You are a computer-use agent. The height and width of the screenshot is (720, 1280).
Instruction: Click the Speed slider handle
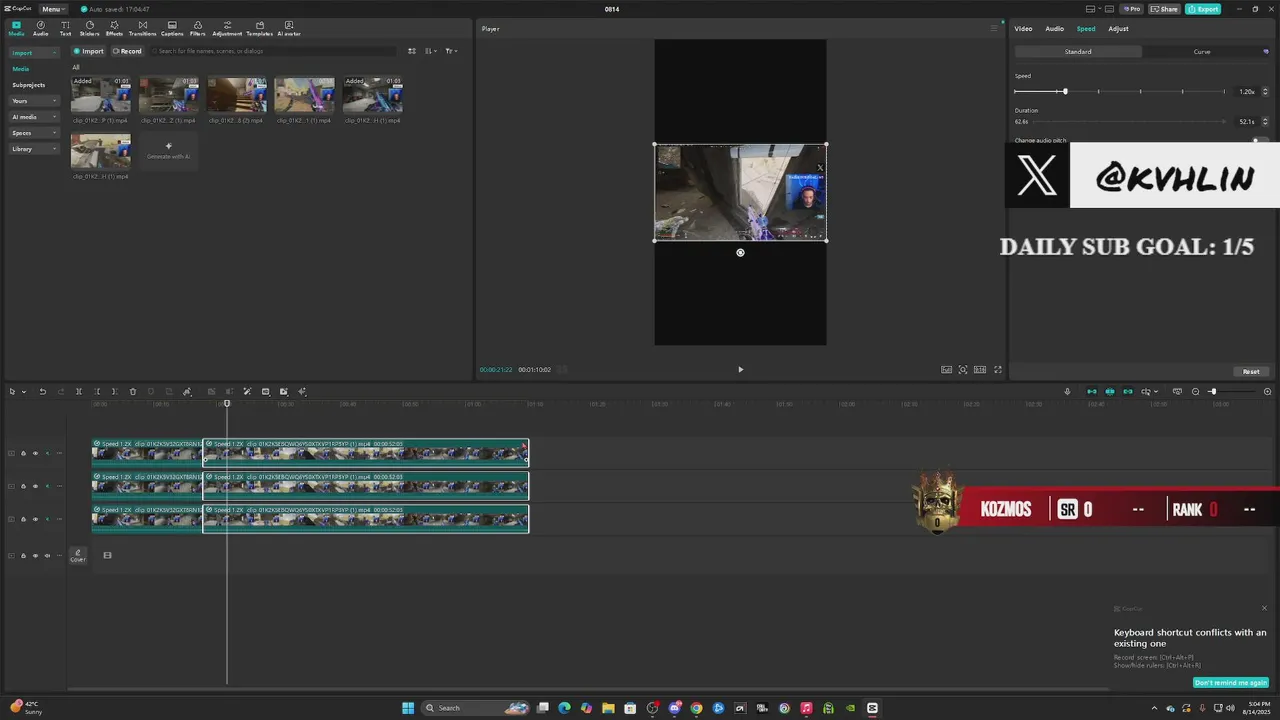pyautogui.click(x=1065, y=92)
